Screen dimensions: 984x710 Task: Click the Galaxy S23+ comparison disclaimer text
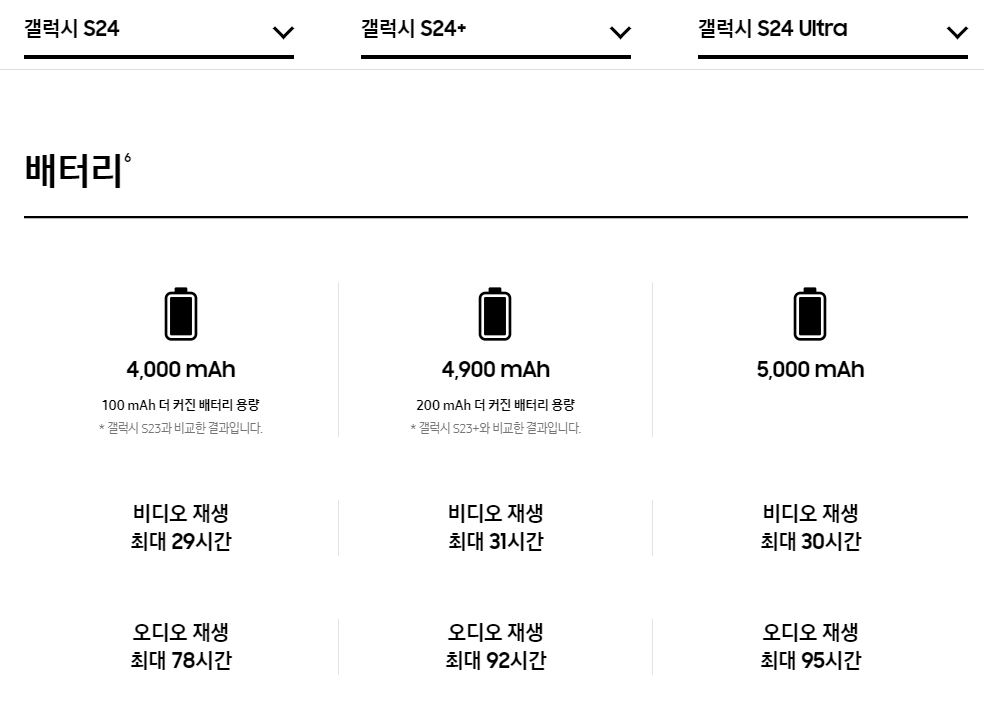pos(495,428)
